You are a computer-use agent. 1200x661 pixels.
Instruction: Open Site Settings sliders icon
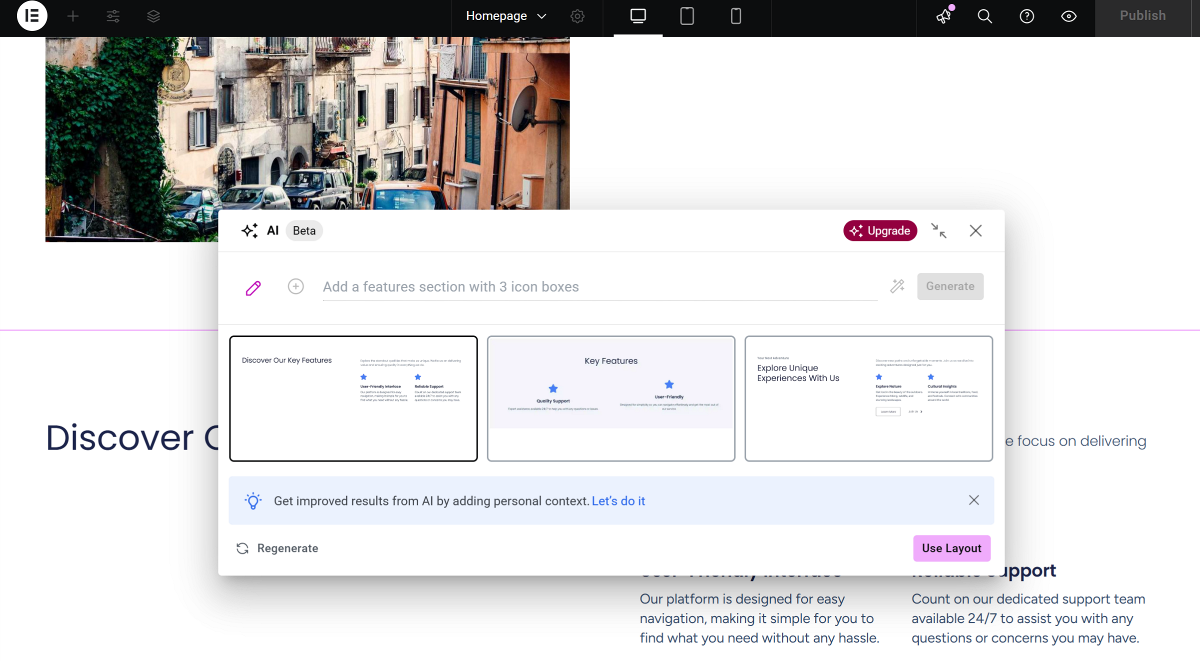coord(113,16)
